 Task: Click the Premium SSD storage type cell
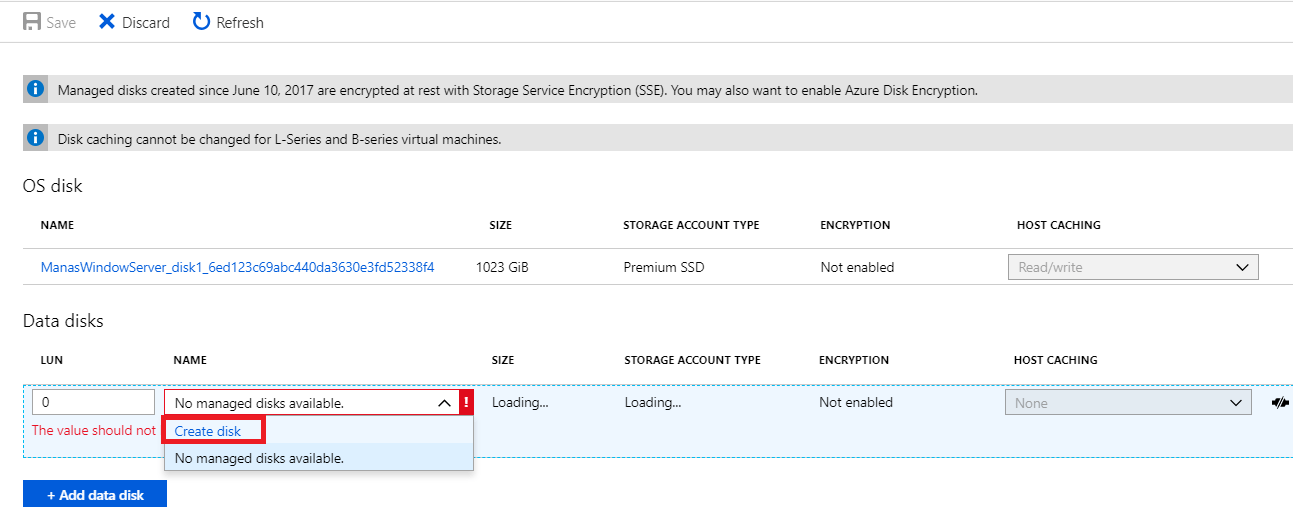664,267
